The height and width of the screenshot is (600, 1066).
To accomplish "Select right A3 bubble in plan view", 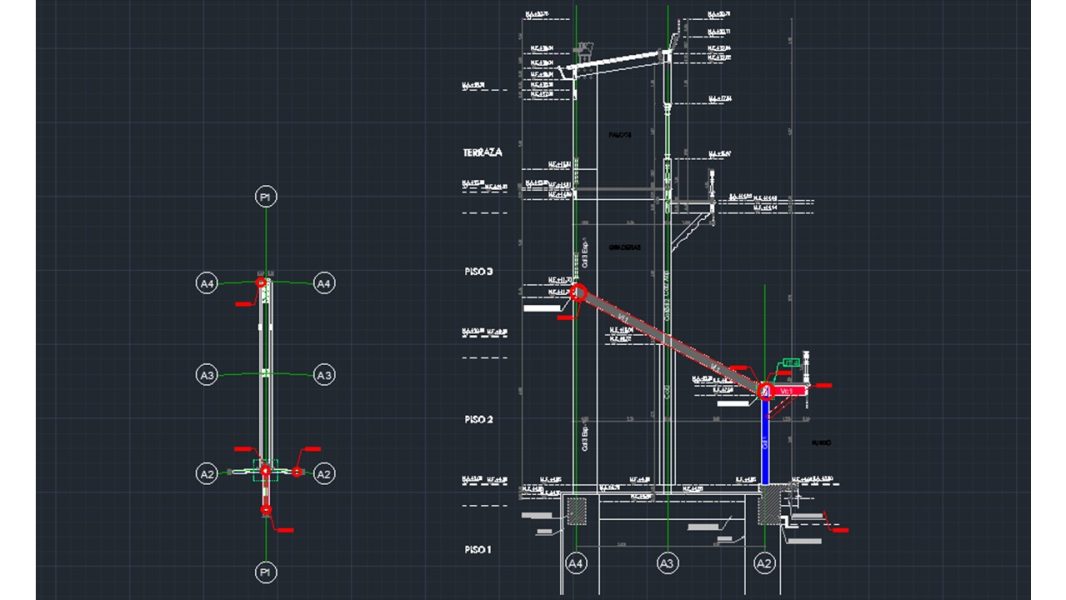I will point(324,375).
